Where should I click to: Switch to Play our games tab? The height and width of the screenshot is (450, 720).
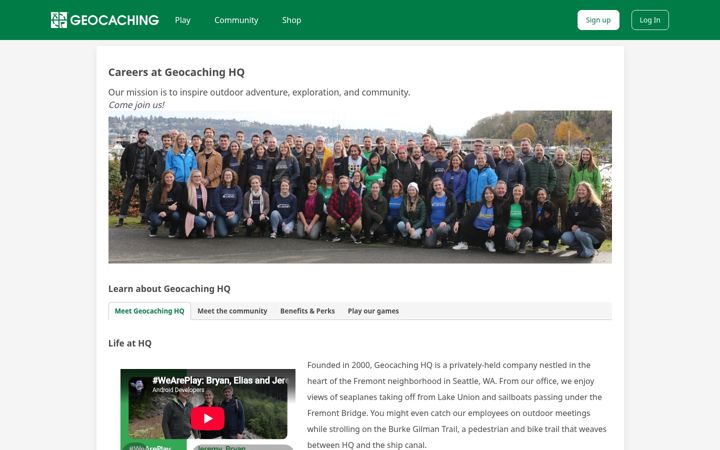(373, 311)
